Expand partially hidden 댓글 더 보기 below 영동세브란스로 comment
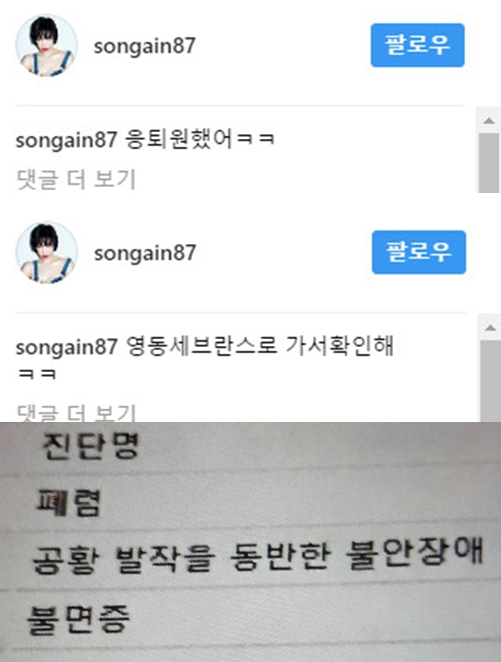This screenshot has height=662, width=501. (76, 412)
